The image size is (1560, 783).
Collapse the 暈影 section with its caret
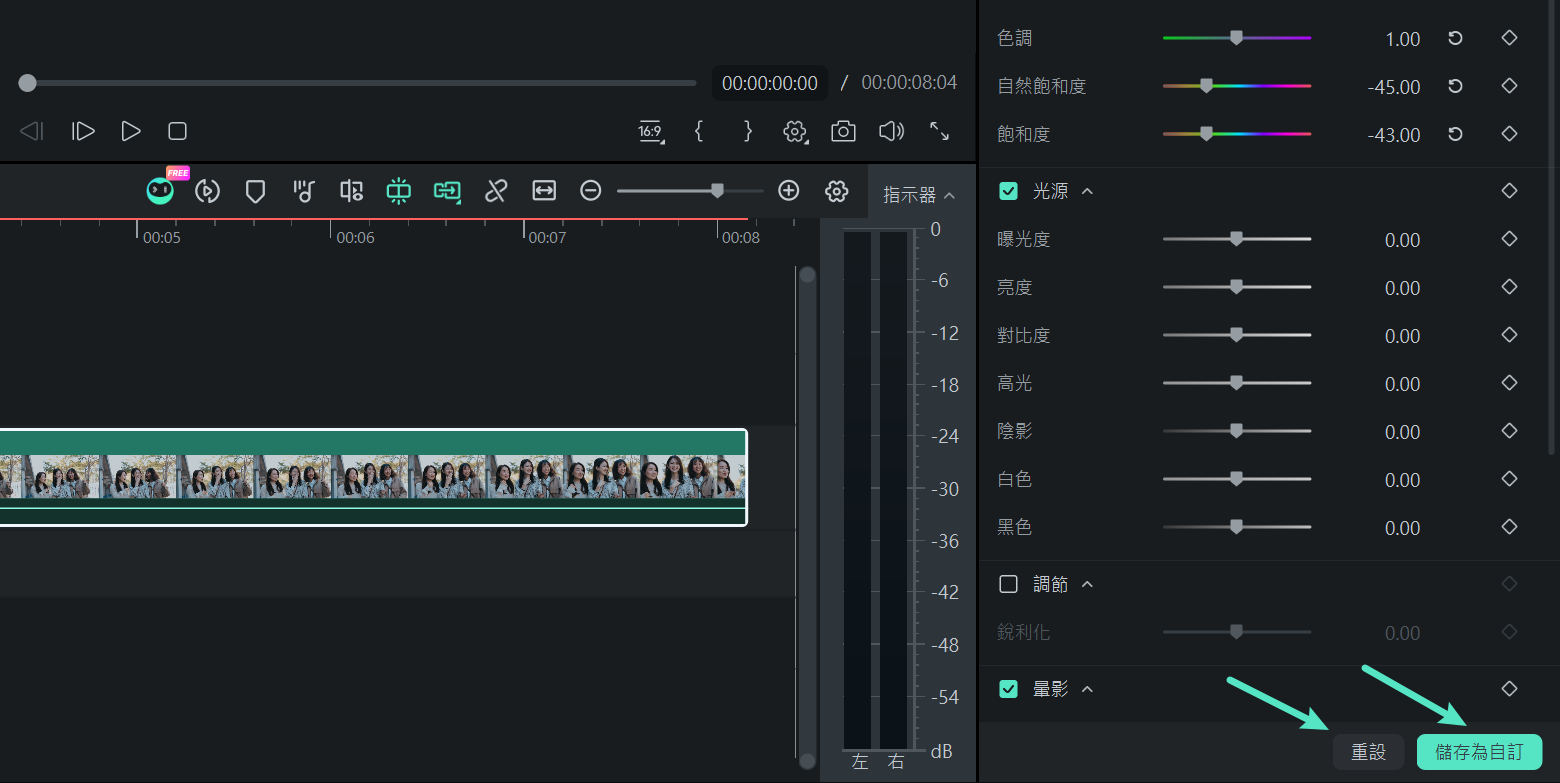click(x=1088, y=689)
